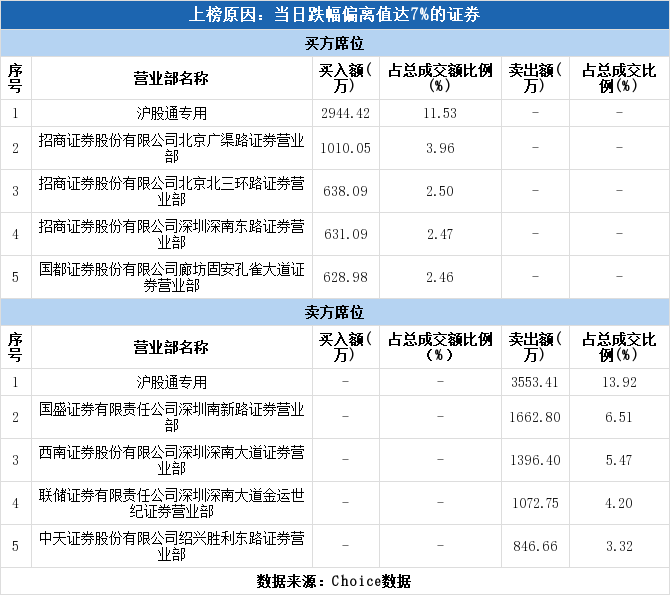Click percentage value 2.47
The height and width of the screenshot is (595, 670).
(440, 234)
